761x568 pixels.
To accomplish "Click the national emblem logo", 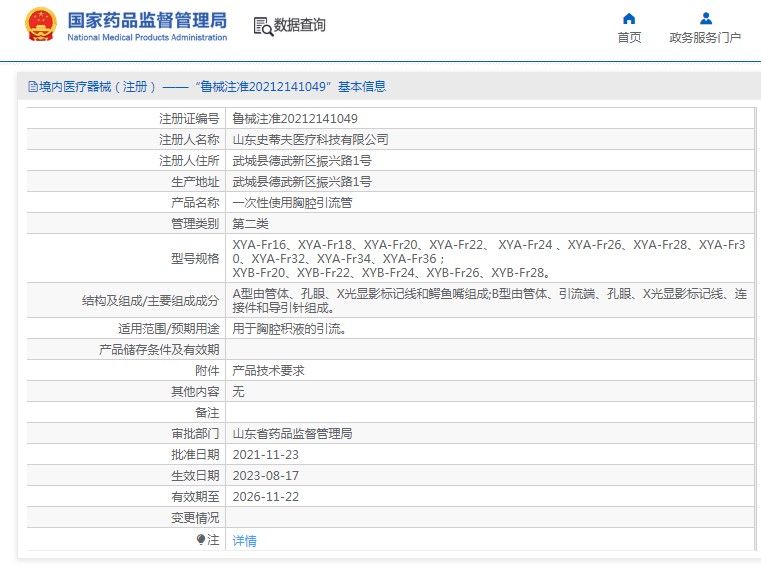I will 41,25.
